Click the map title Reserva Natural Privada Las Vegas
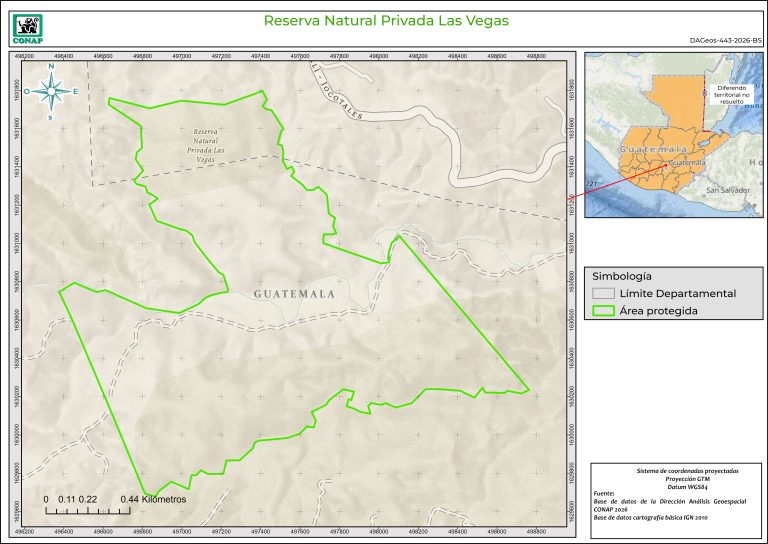 [x=385, y=20]
